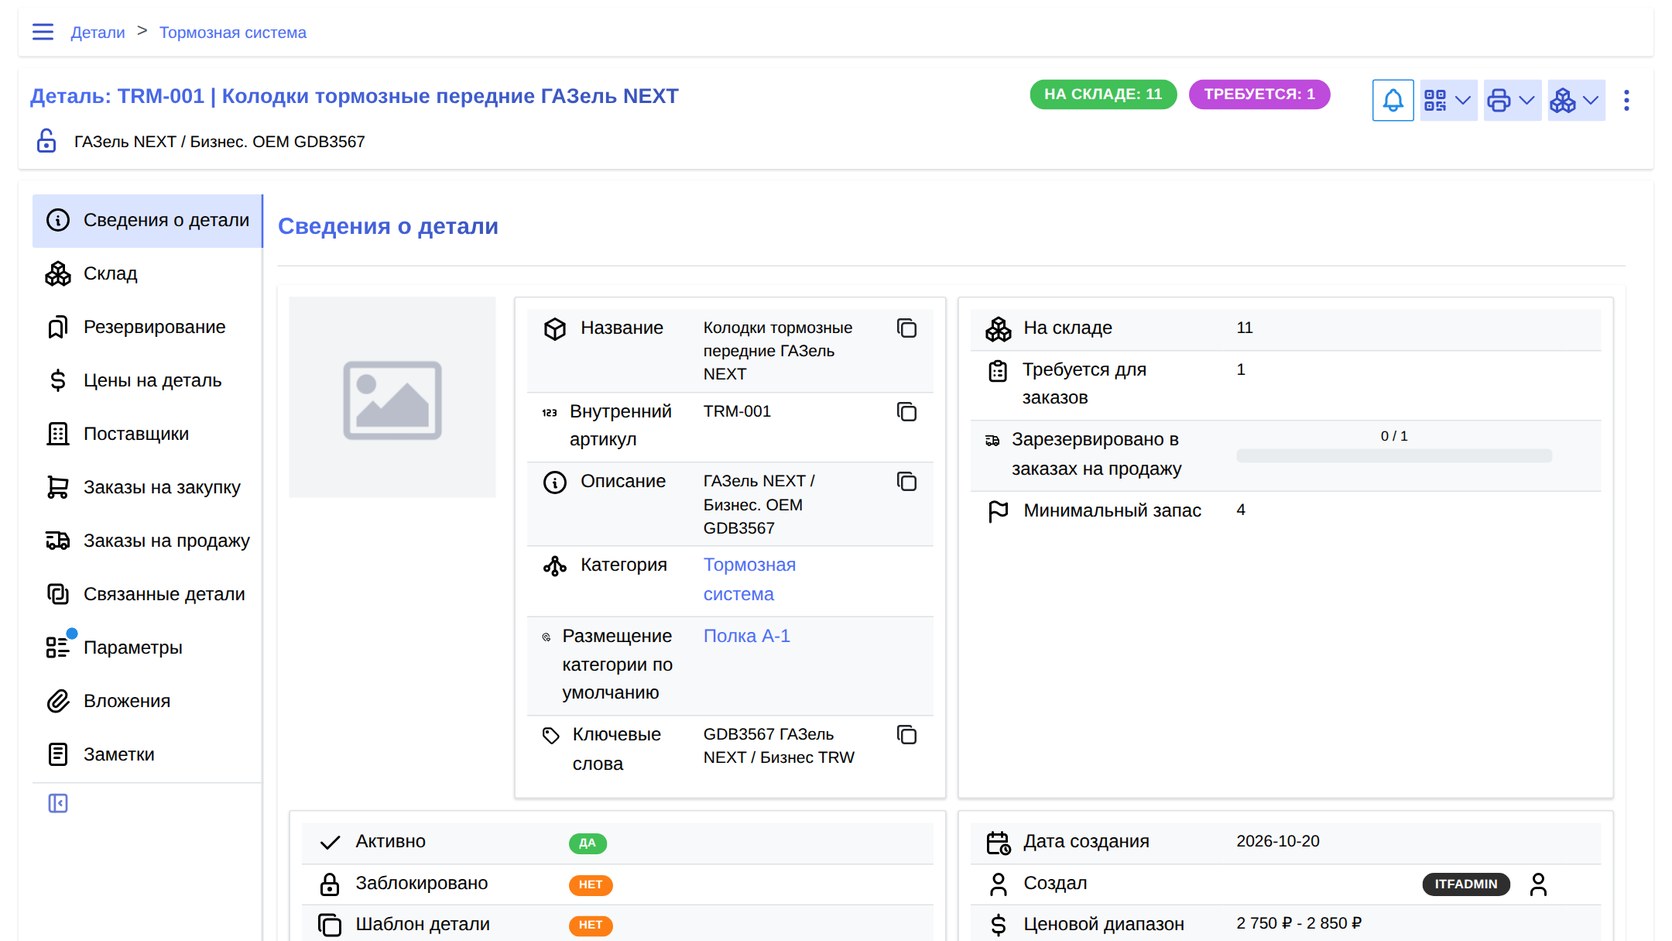The width and height of the screenshot is (1672, 941).
Task: Follow the Тормозная система category link
Action: 749,579
